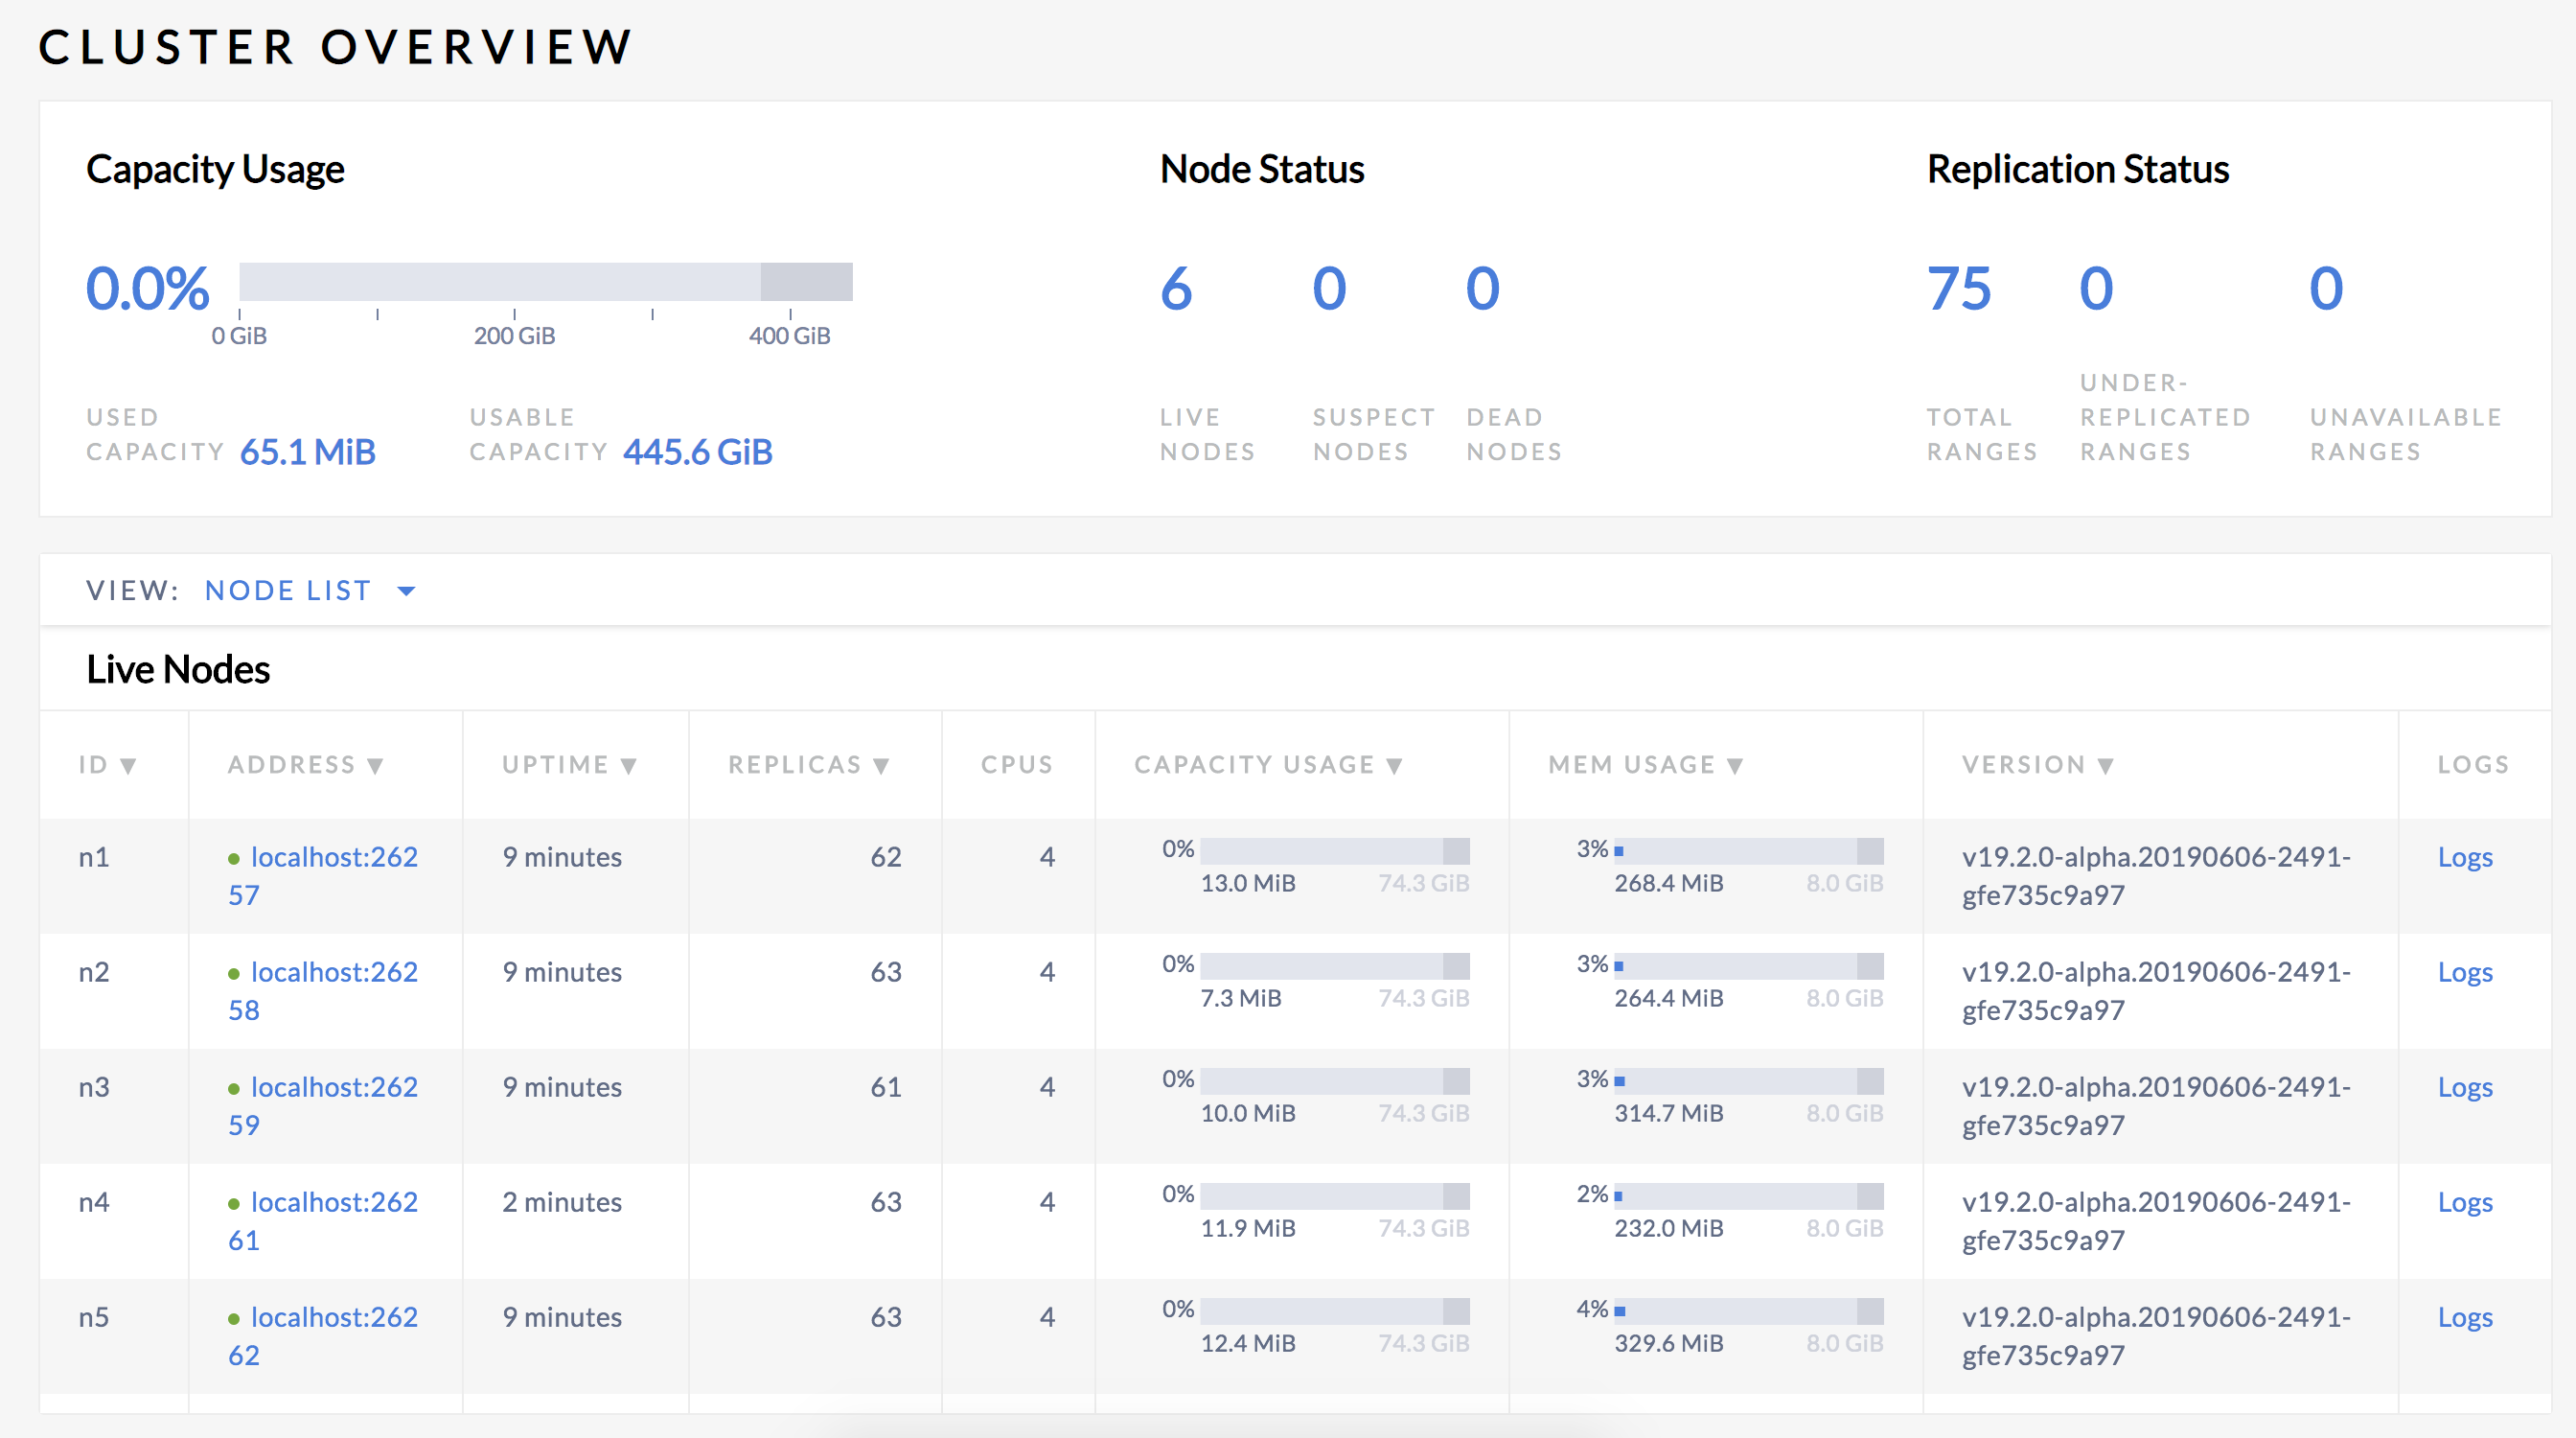The image size is (2576, 1438).
Task: View Logs for node n1
Action: [x=2465, y=857]
